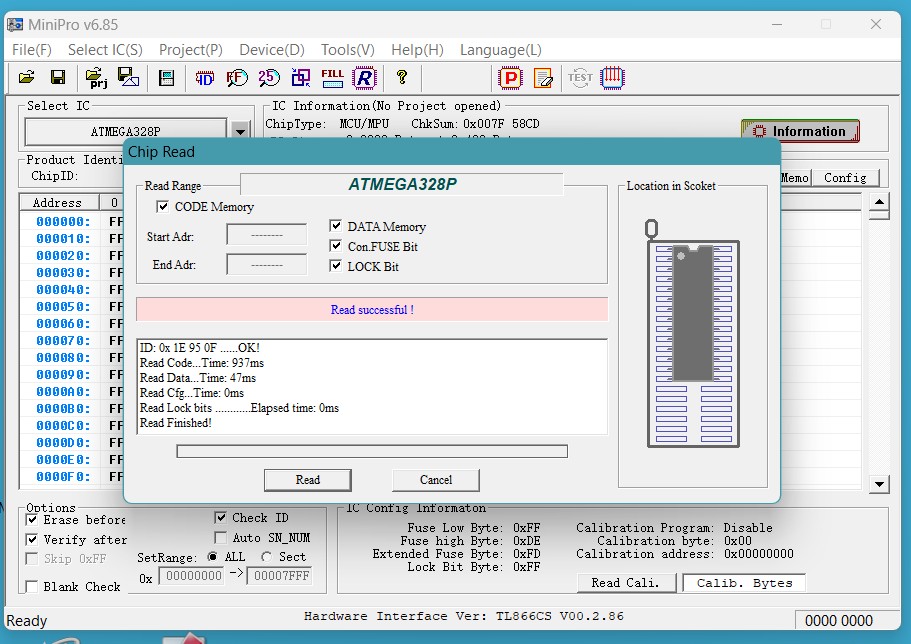
Task: Click the Information button
Action: pos(800,131)
